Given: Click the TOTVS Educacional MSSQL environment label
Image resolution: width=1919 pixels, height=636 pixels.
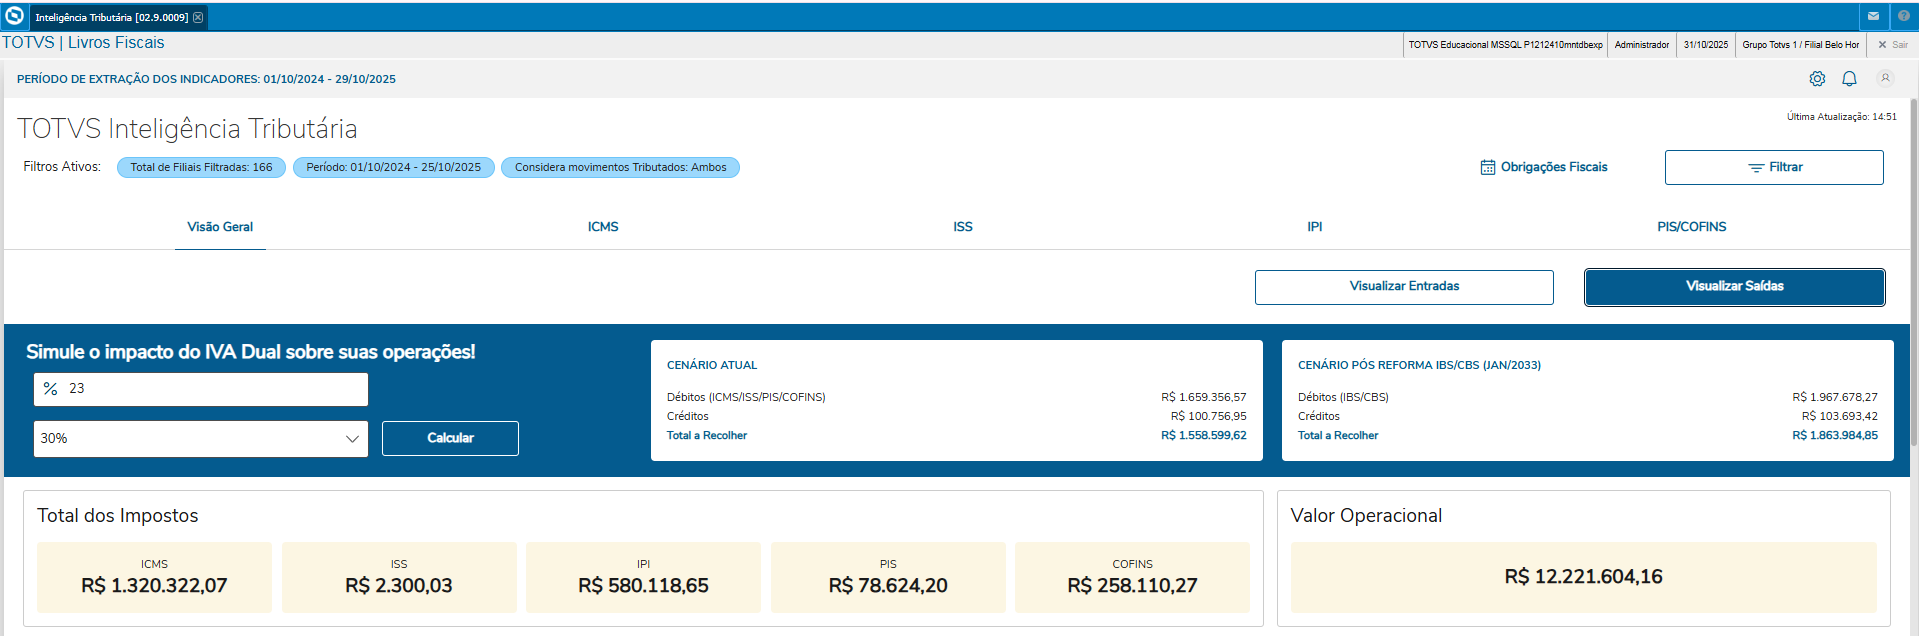Looking at the screenshot, I should click(1505, 45).
